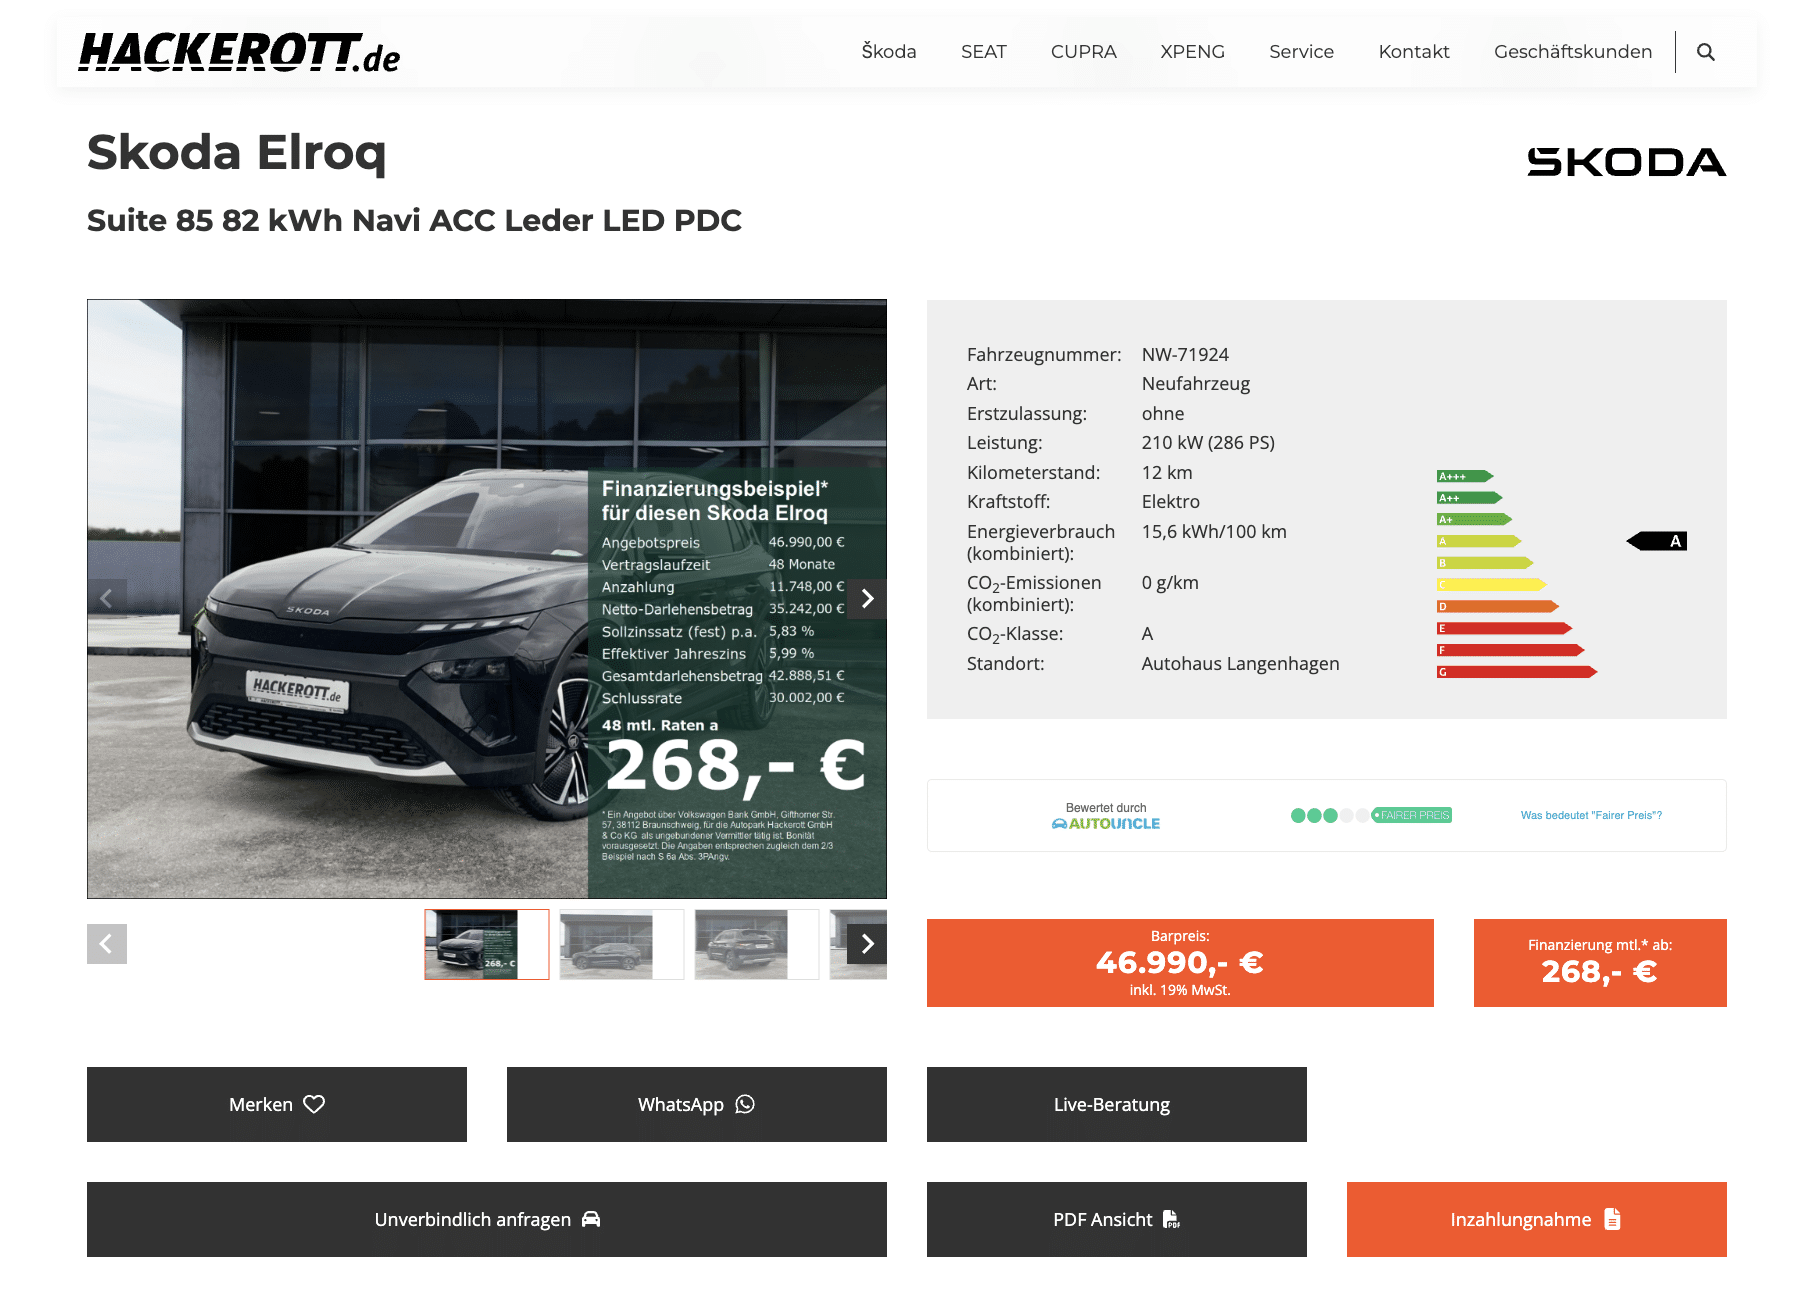The width and height of the screenshot is (1796, 1312).
Task: Click '15,6 kWh/100 km' consumption value
Action: pos(1214,532)
